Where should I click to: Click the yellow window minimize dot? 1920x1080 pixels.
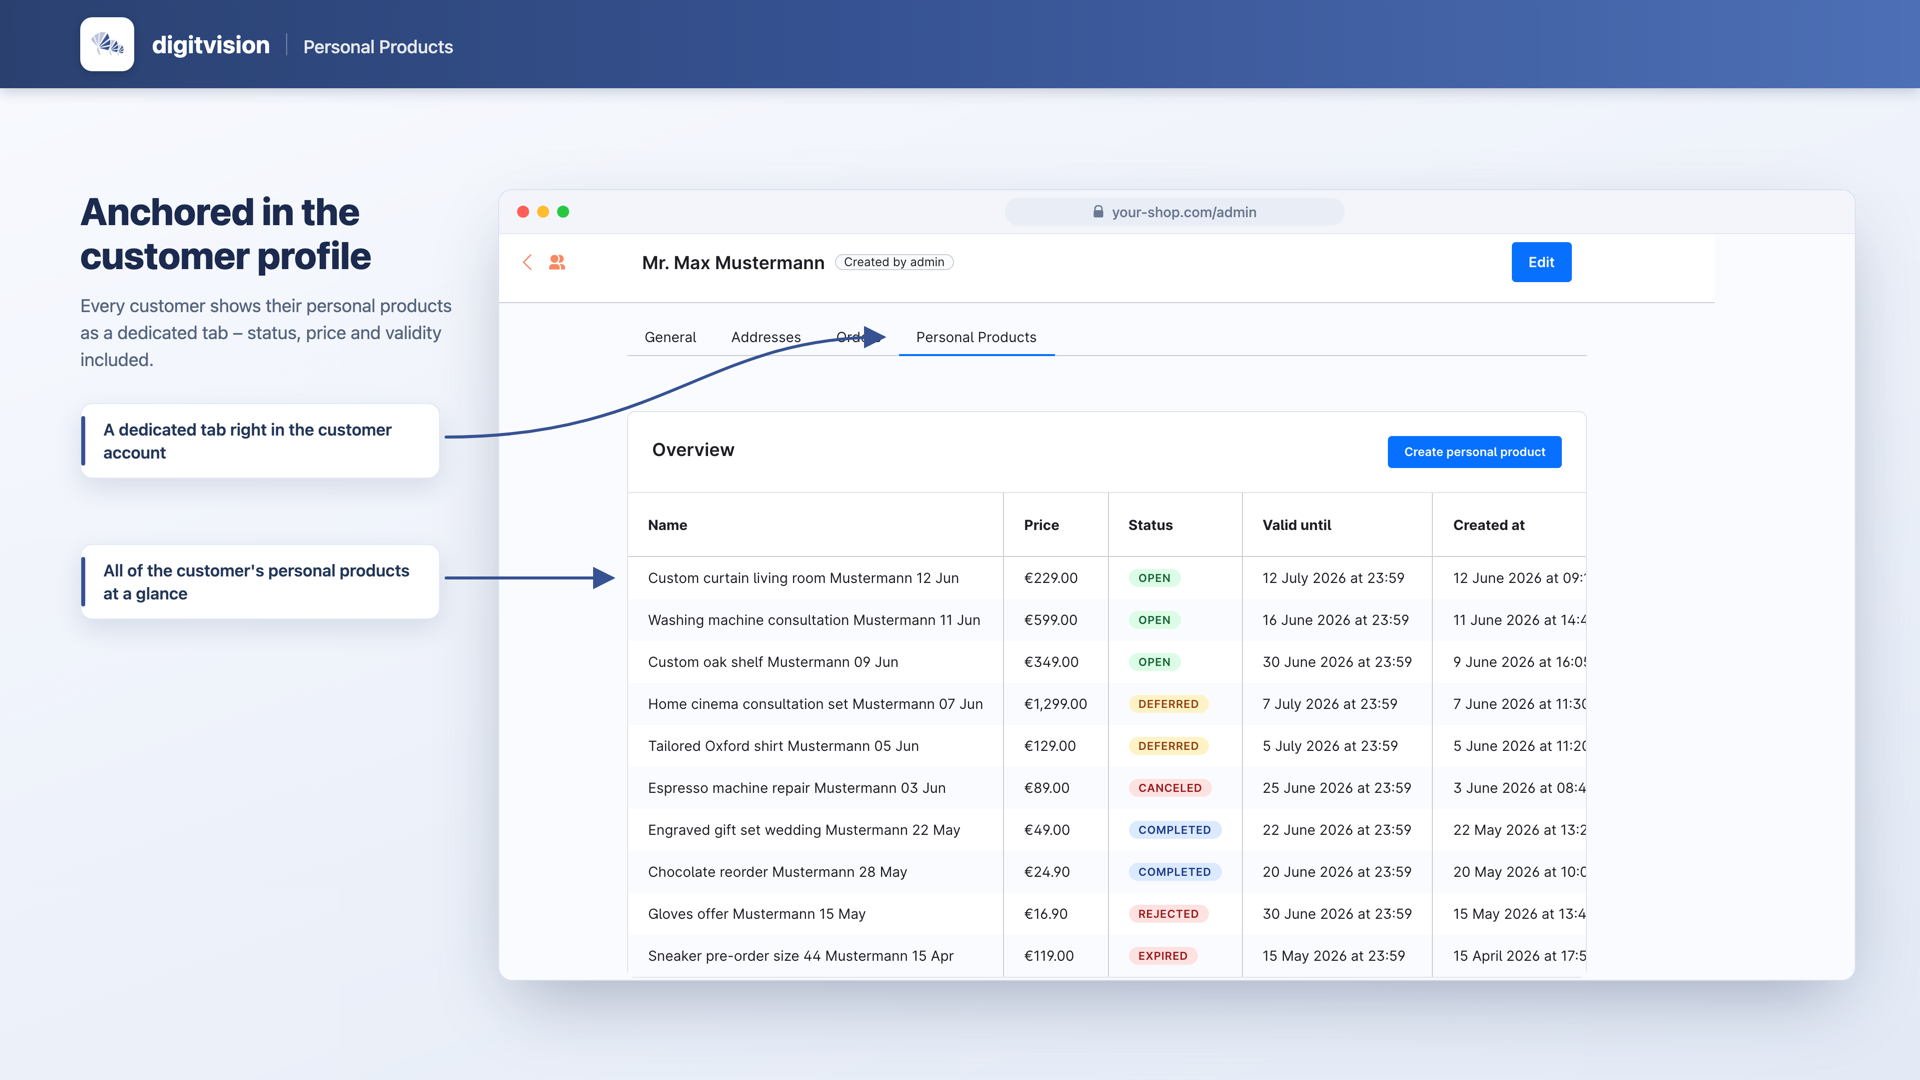543,212
